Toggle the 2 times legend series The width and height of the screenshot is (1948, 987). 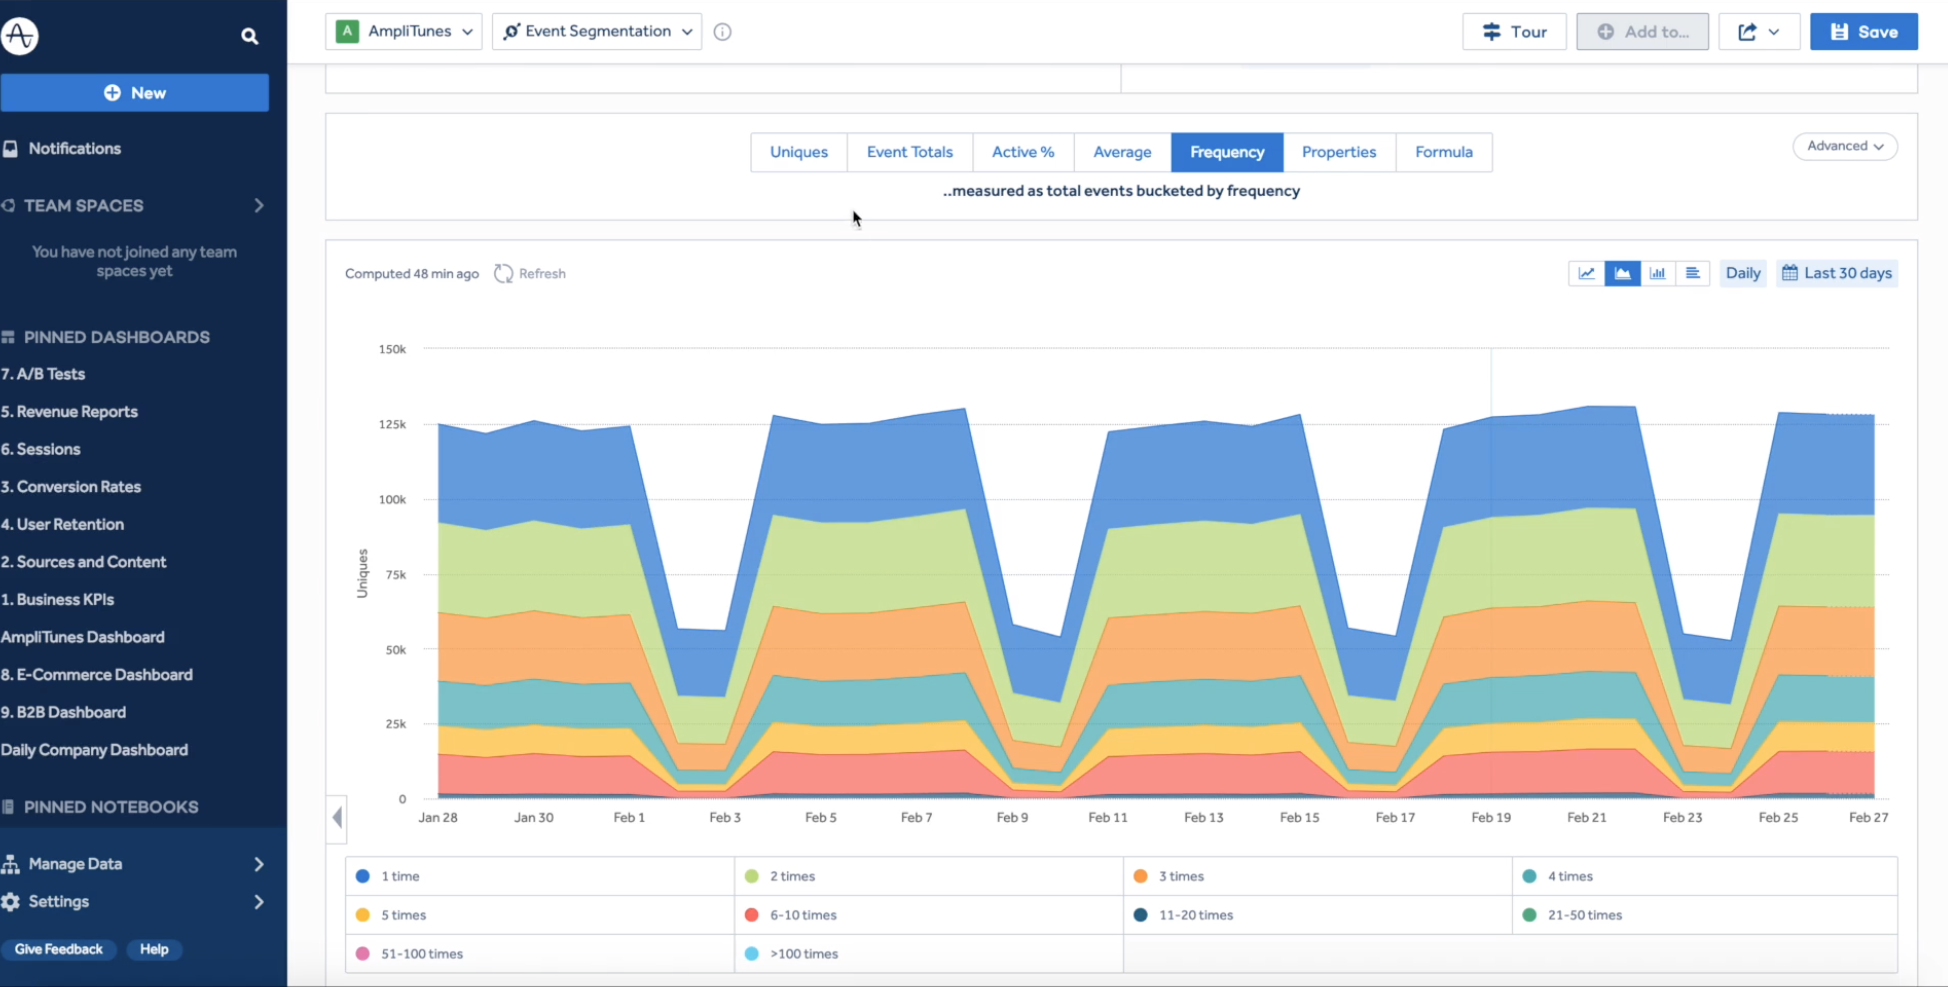pyautogui.click(x=929, y=876)
